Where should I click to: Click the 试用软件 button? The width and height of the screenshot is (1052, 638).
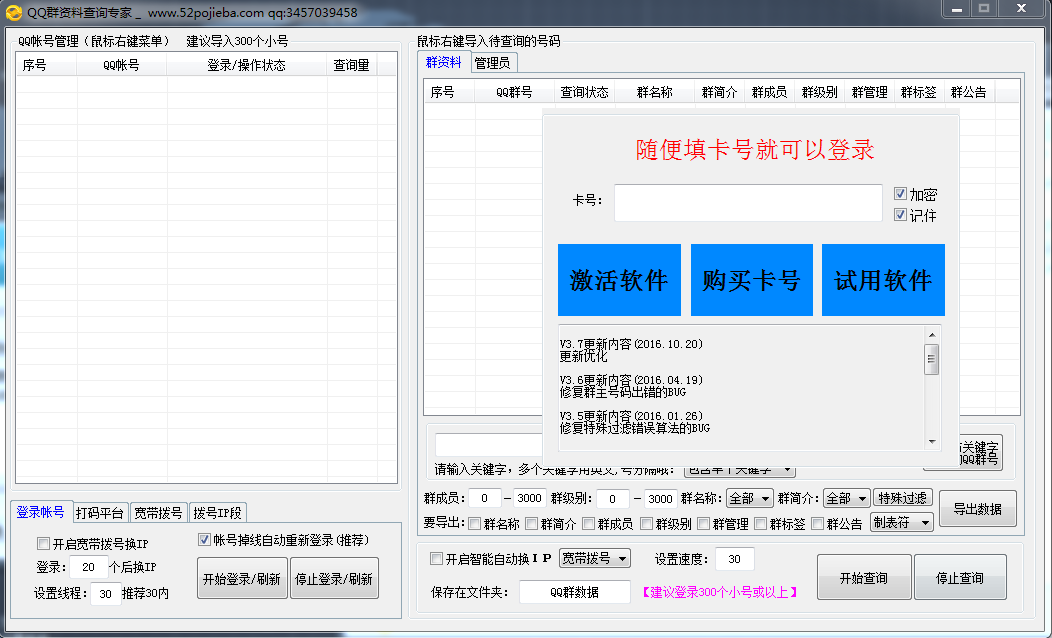click(883, 280)
